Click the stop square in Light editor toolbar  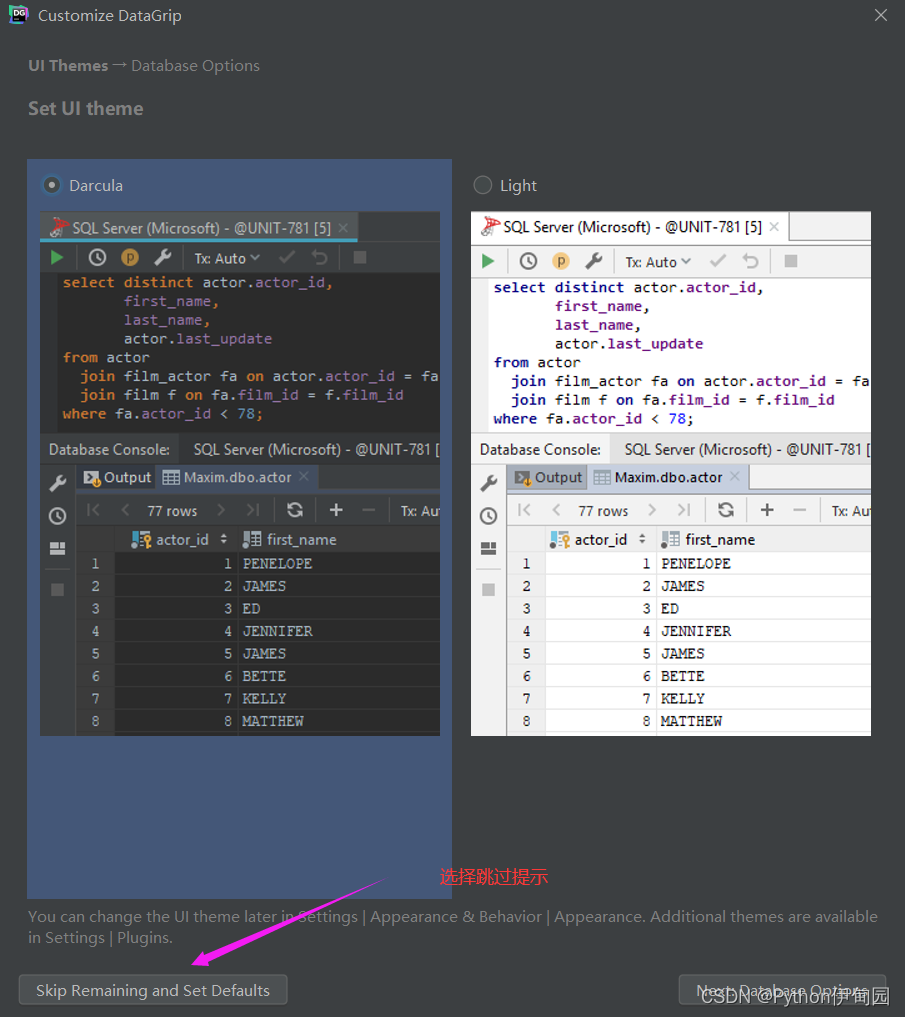tap(791, 261)
